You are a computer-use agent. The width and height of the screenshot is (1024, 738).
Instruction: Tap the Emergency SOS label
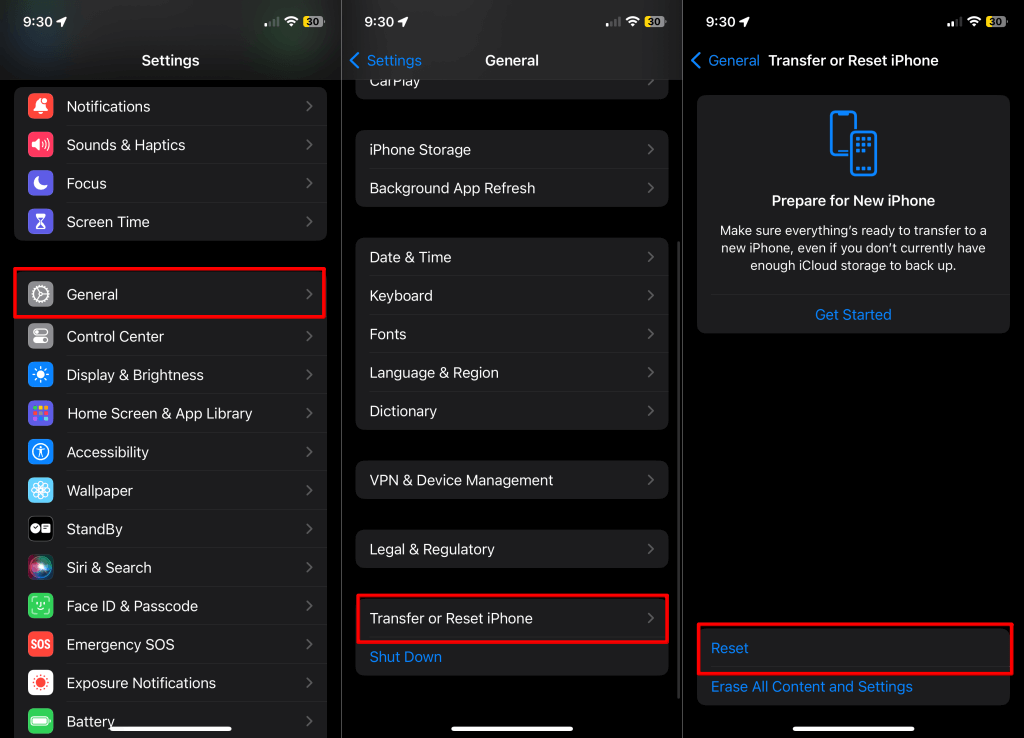tap(120, 645)
